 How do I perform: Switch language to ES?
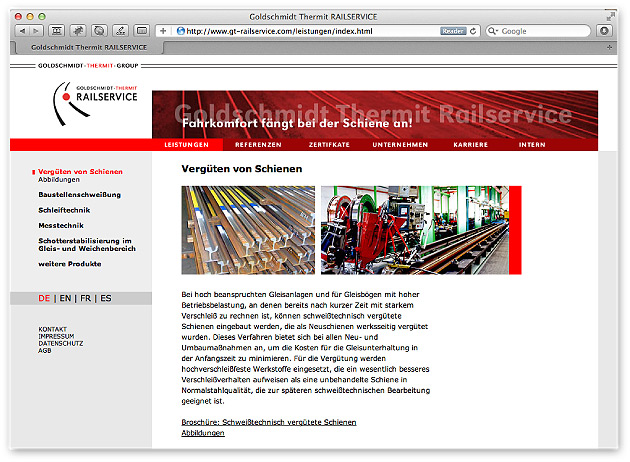[106, 298]
